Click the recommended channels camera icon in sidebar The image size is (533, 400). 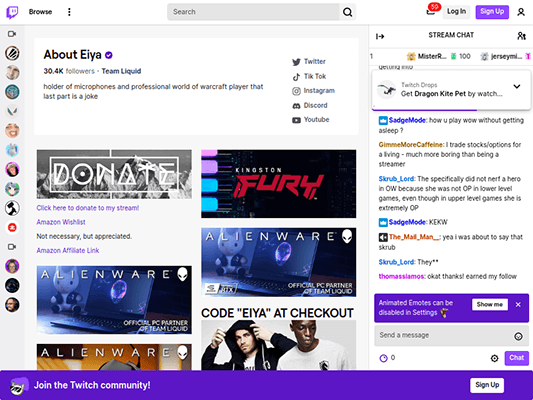click(x=12, y=247)
